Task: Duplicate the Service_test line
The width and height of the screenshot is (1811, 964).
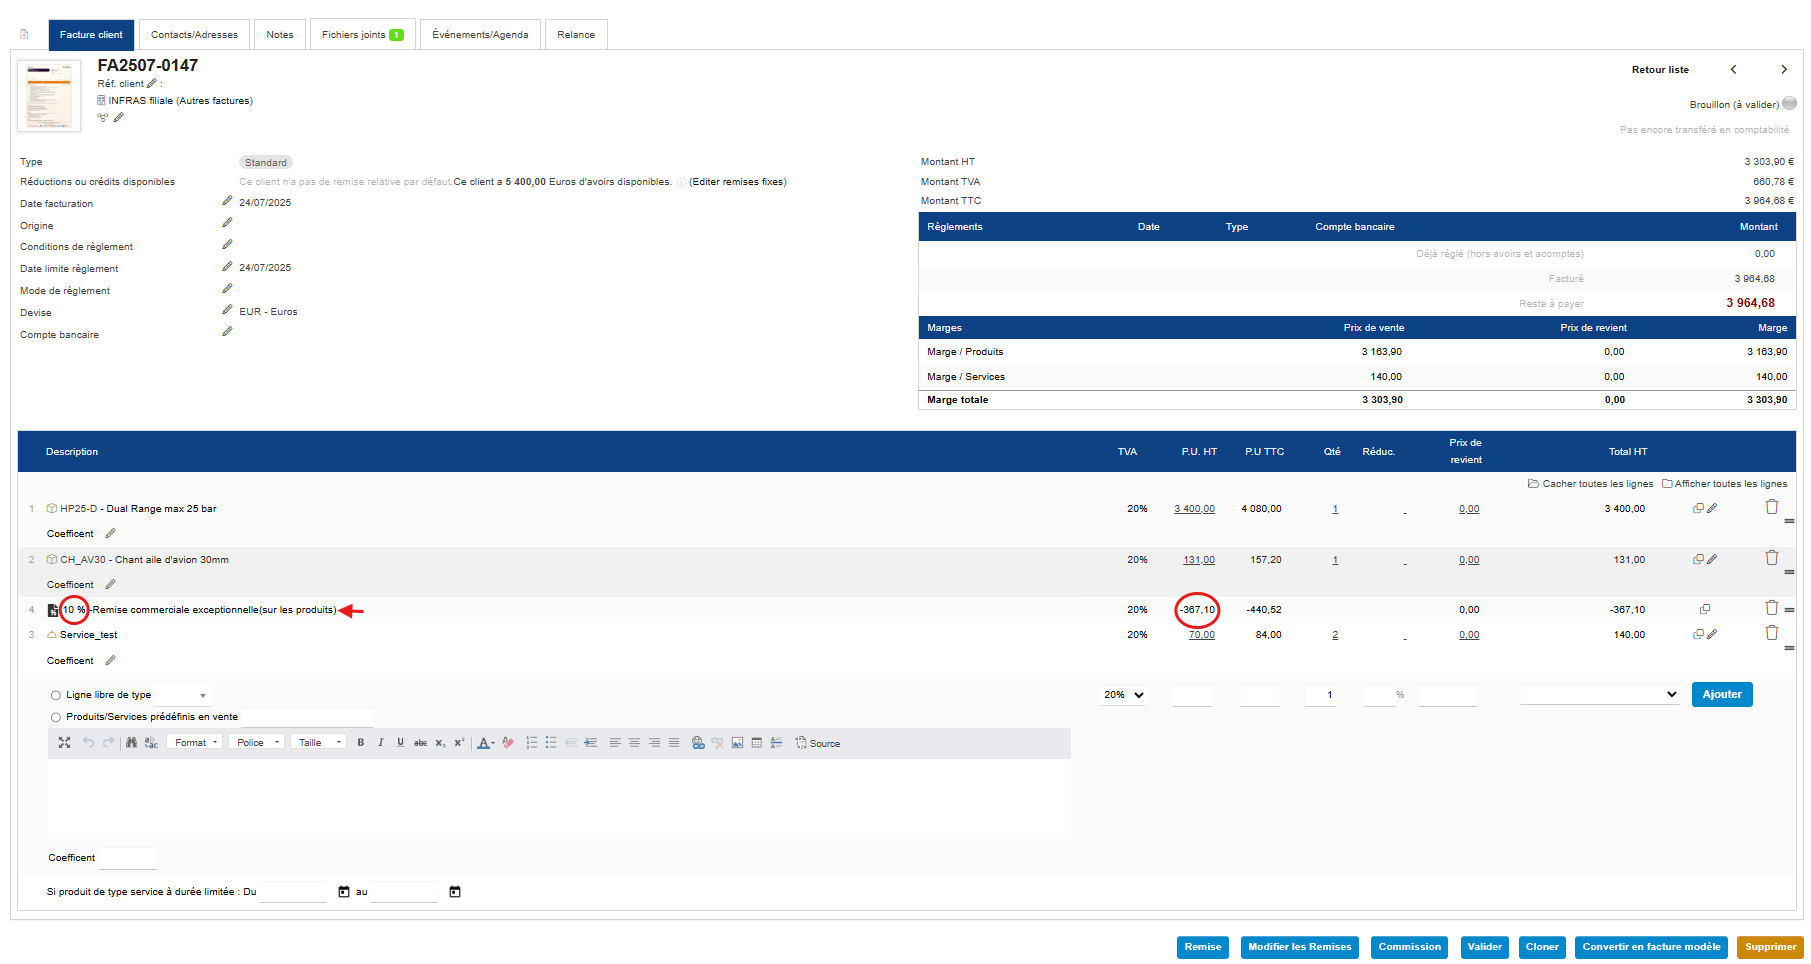Action: [x=1697, y=634]
